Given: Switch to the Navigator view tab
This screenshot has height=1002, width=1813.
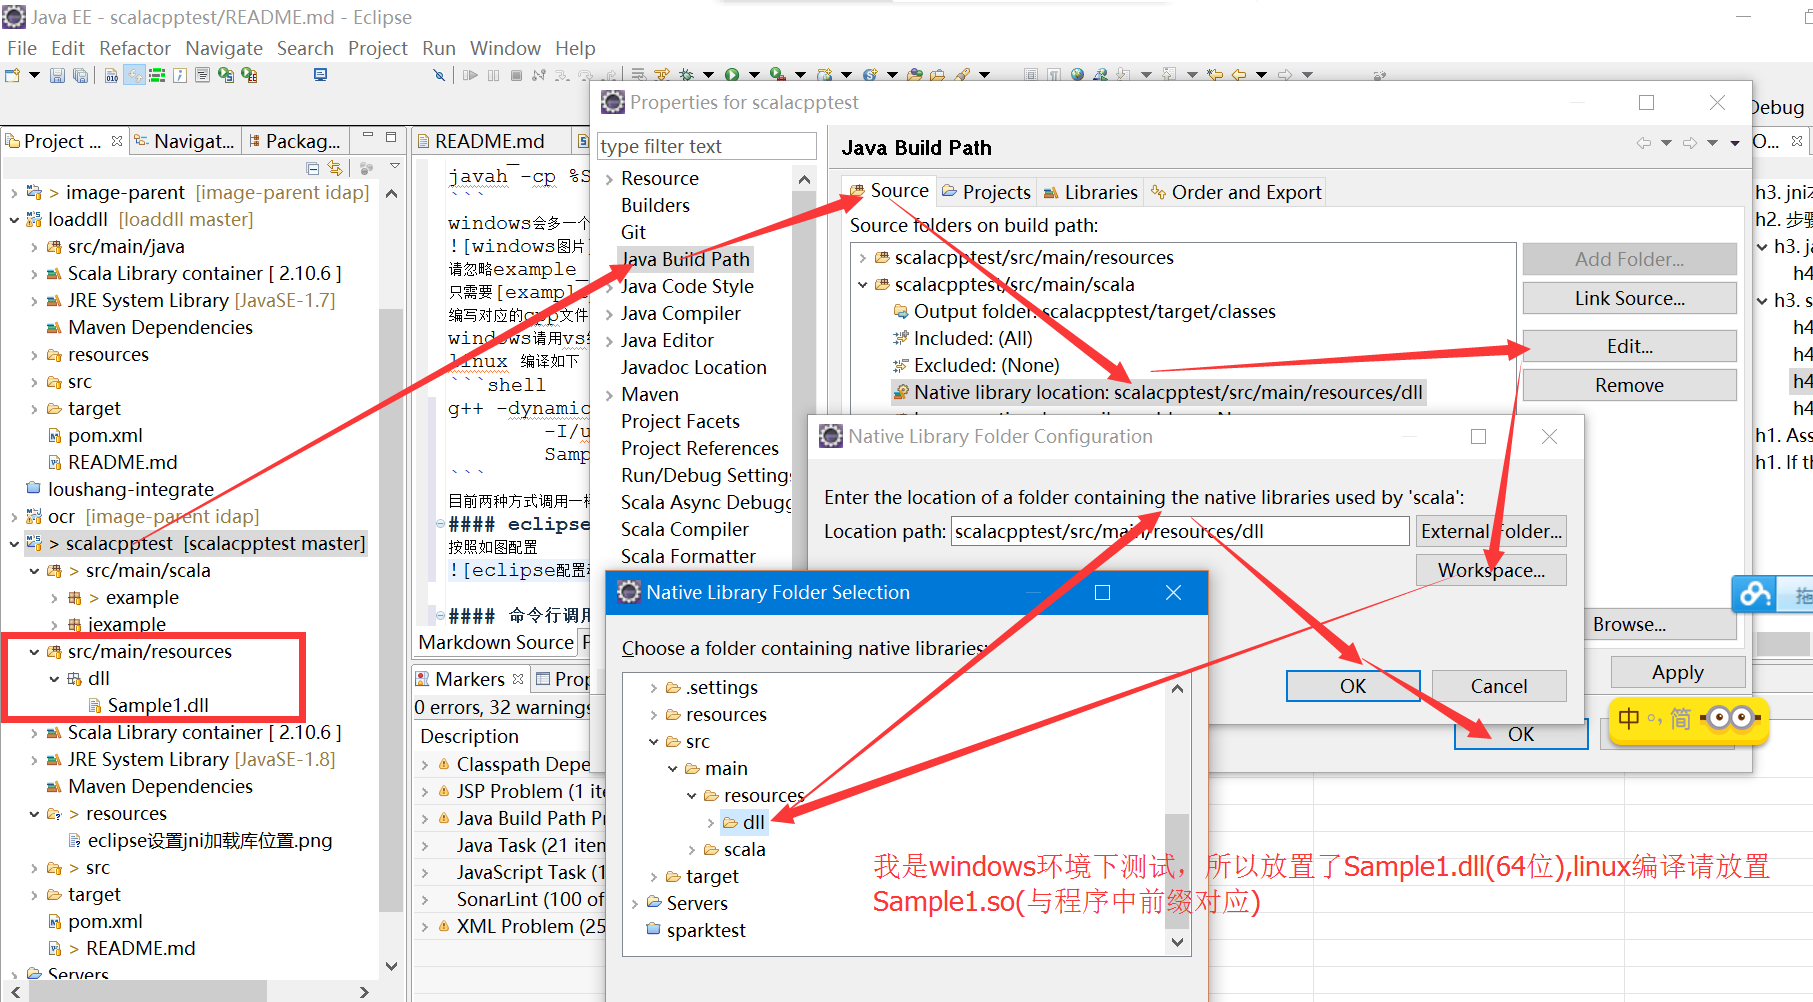Looking at the screenshot, I should [x=185, y=141].
